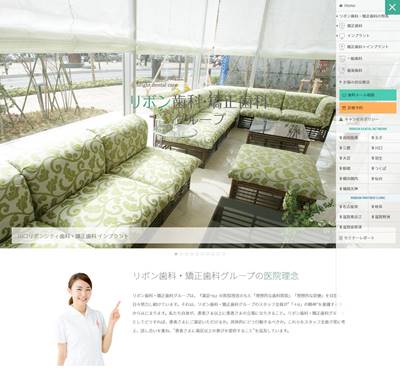This screenshot has width=400, height=374.
Task: Select the first slideshow pagination dot
Action: pyautogui.click(x=176, y=254)
